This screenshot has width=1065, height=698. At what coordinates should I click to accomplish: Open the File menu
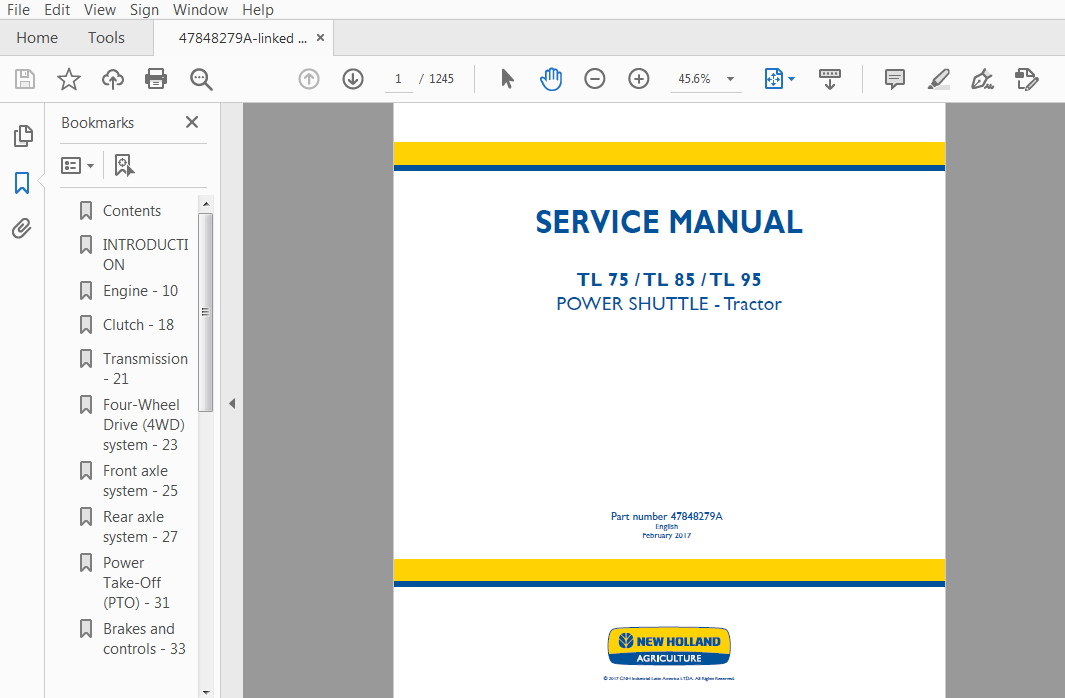(x=18, y=10)
